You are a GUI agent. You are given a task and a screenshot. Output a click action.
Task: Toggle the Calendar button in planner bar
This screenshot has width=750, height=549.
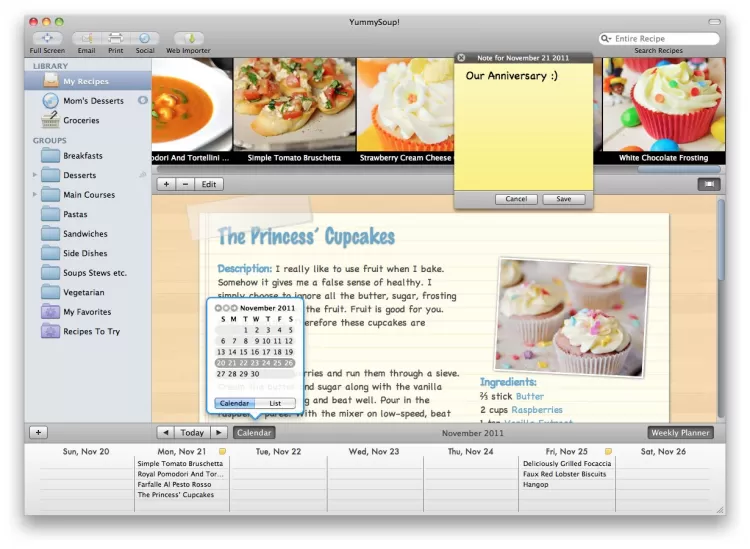coord(253,433)
